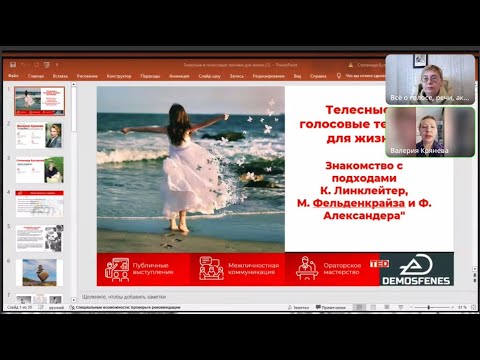Click the beach woman photo on the slide
480x360 pixels.
tap(191, 169)
